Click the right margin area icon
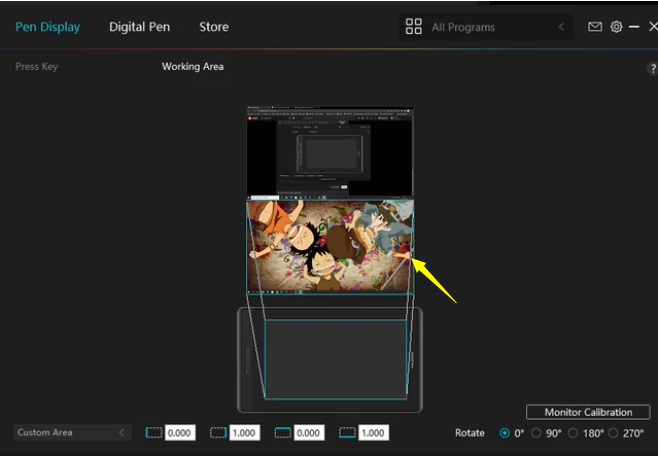The image size is (658, 457). [x=218, y=433]
